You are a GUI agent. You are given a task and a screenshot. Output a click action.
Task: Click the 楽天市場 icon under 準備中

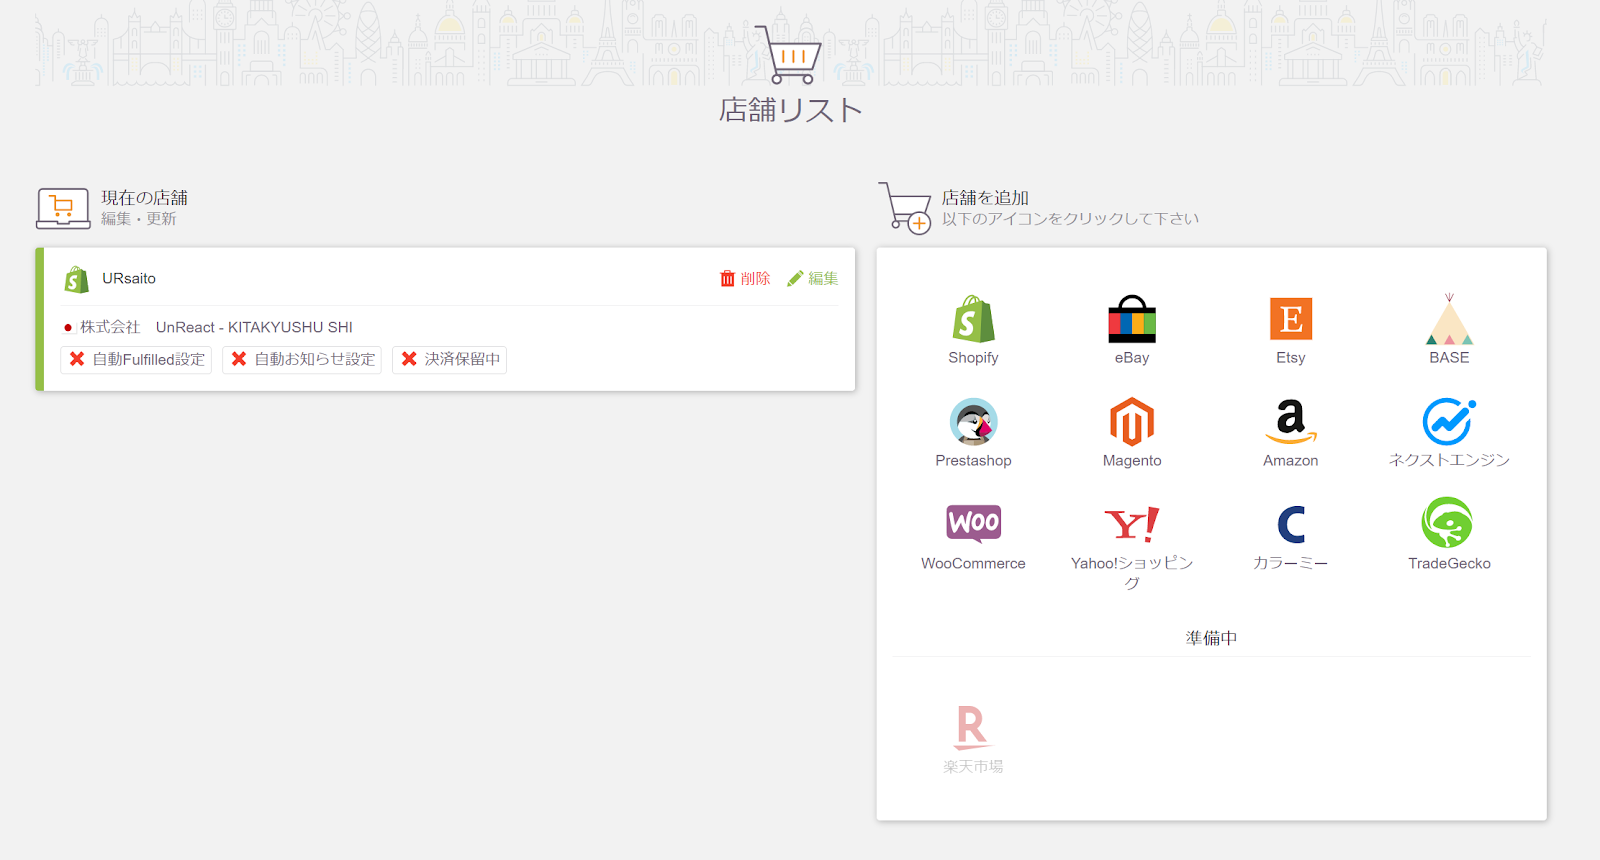click(x=972, y=728)
